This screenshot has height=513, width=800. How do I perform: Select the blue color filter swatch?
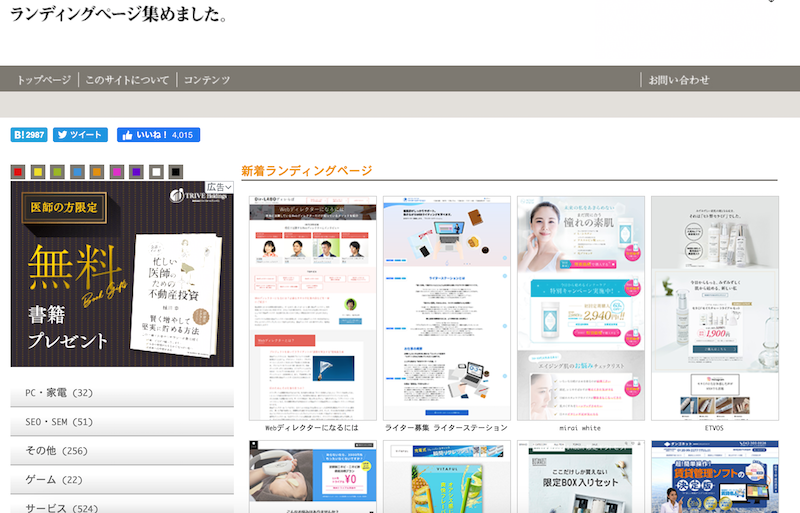point(77,172)
